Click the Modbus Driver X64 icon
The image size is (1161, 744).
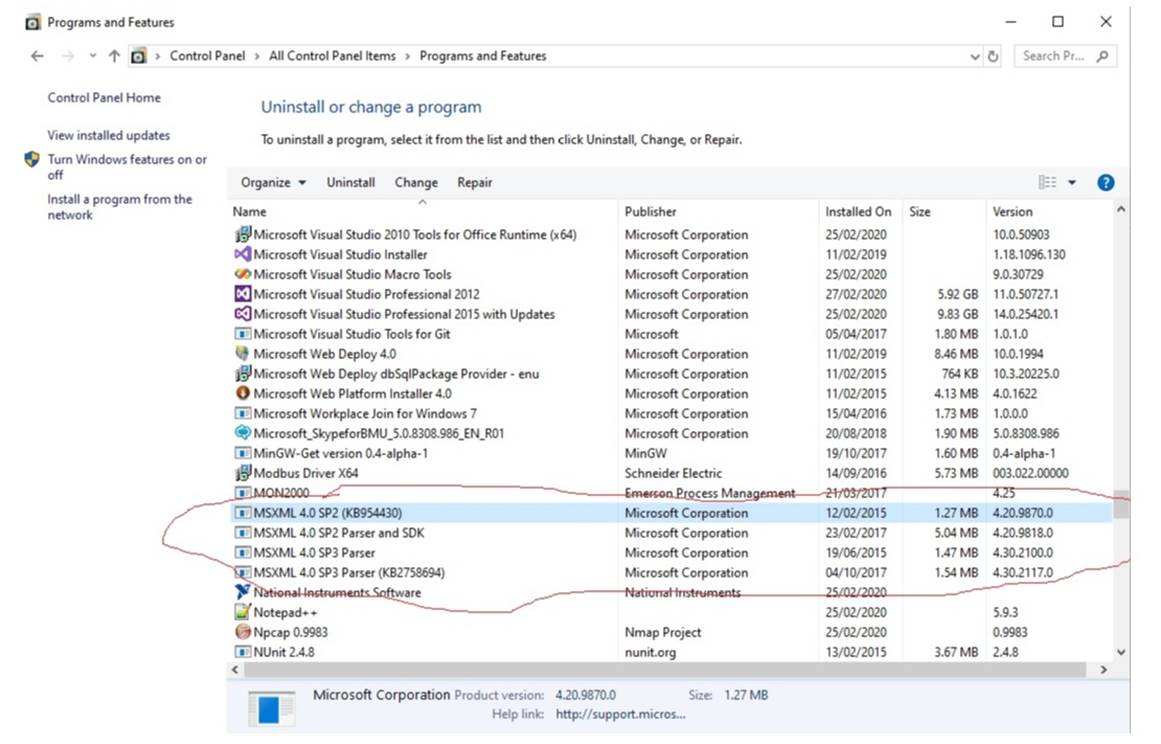[242, 473]
